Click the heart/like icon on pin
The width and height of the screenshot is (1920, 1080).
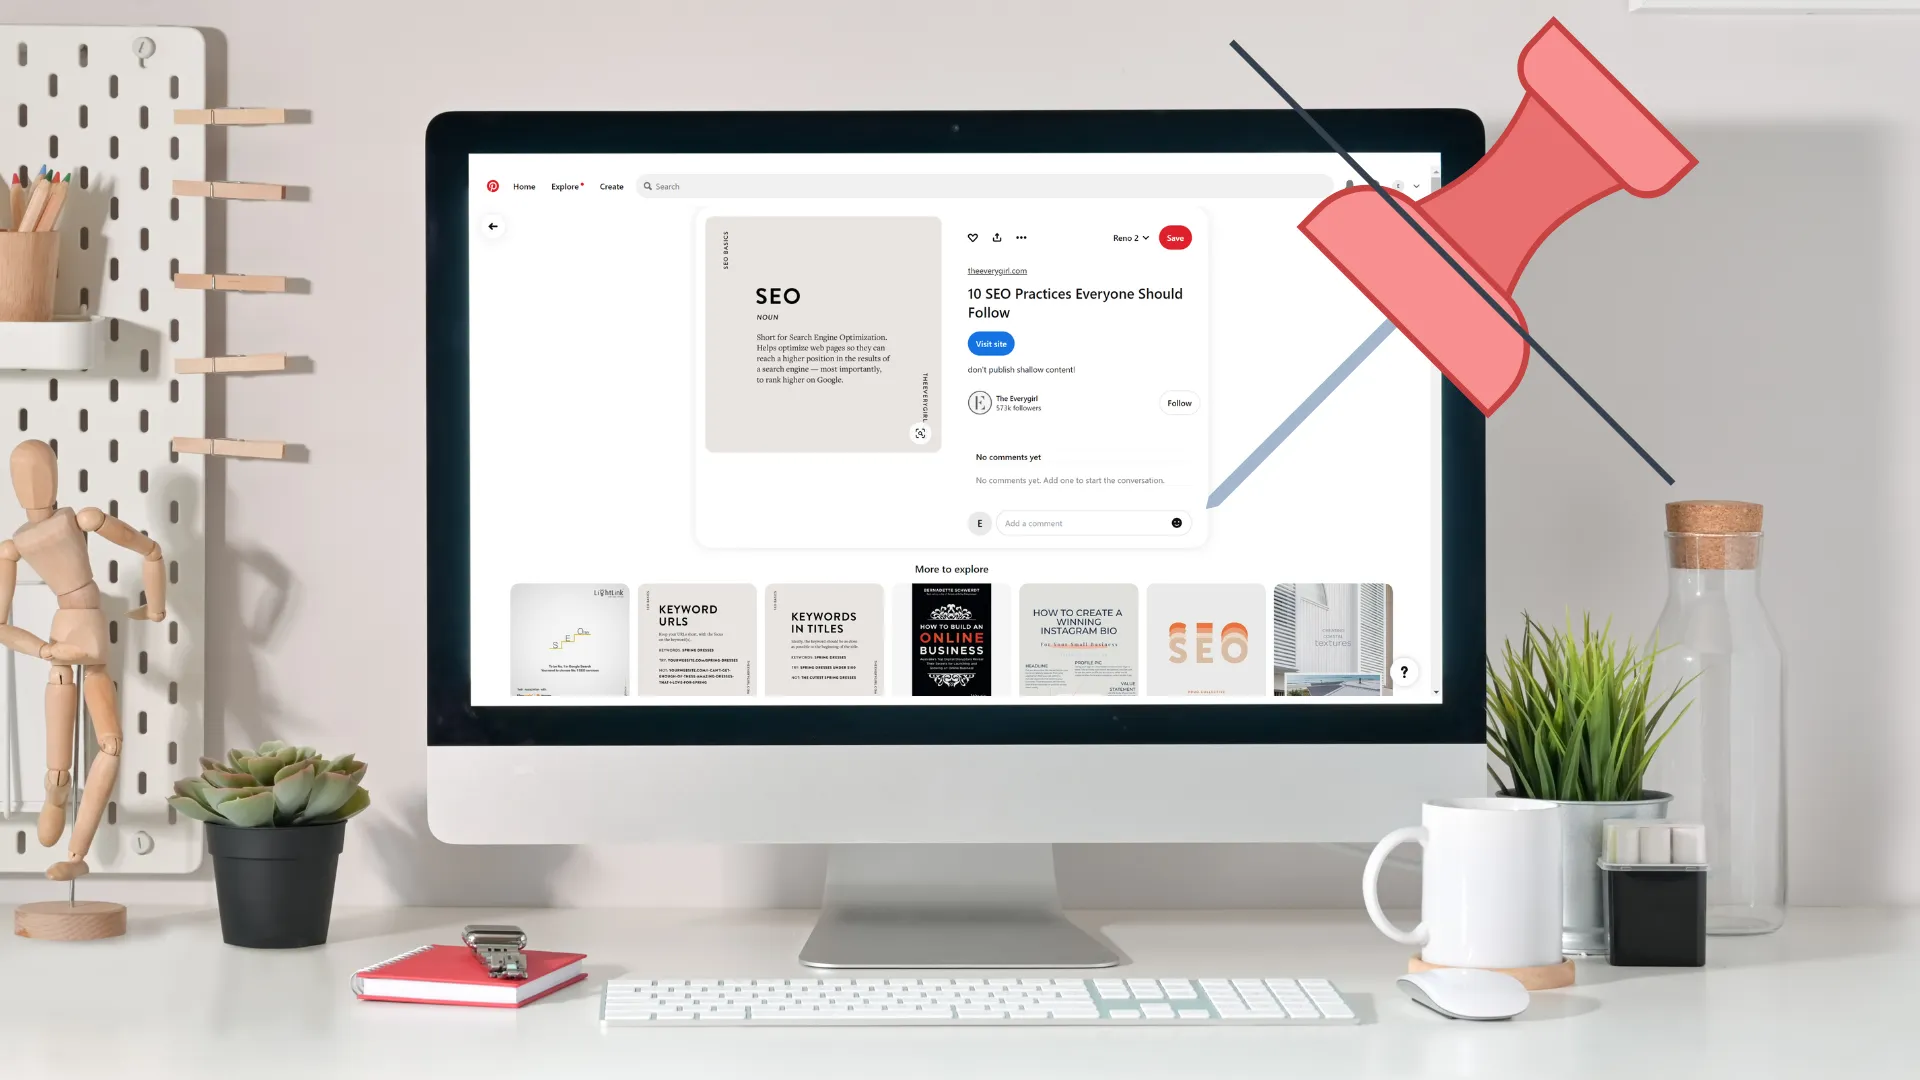pos(973,239)
